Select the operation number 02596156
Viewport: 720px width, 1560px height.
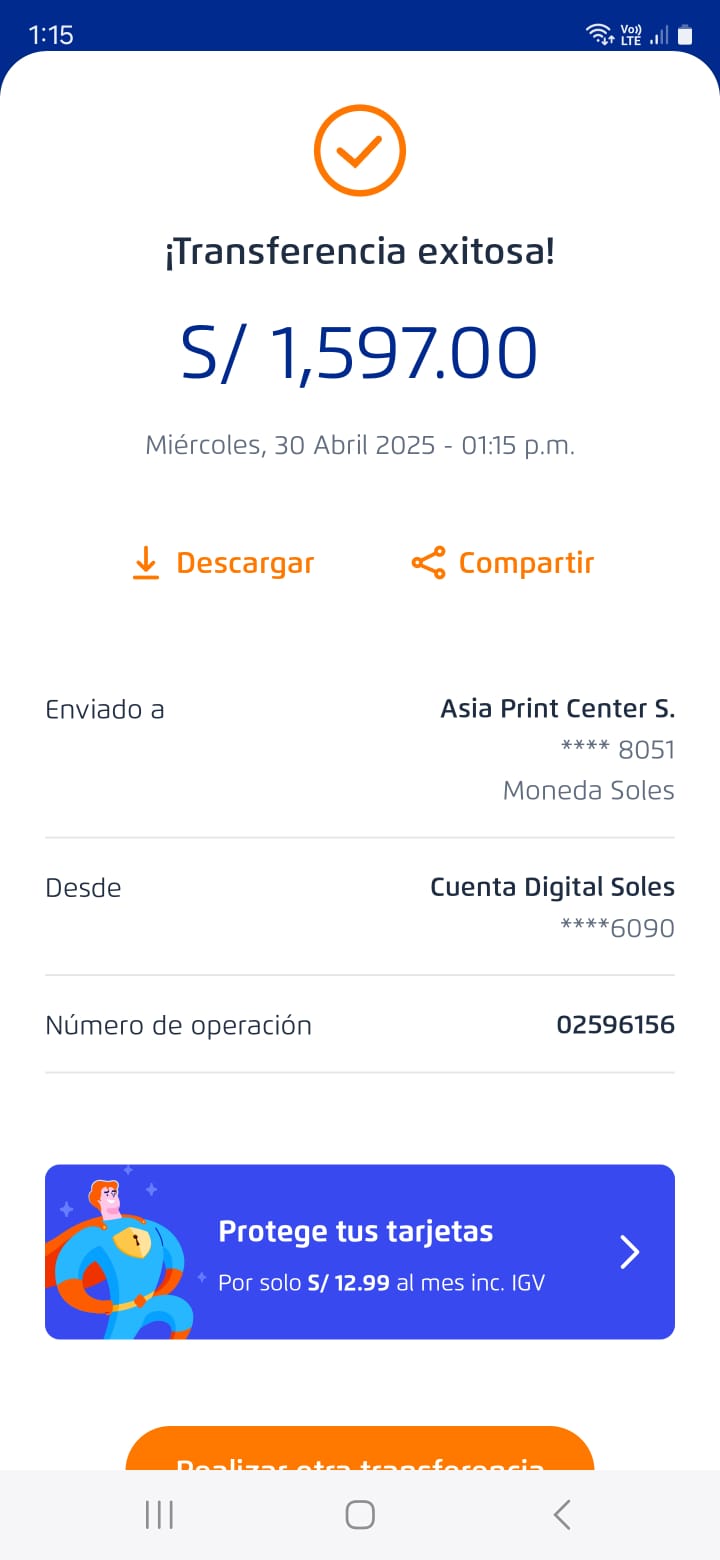tap(615, 1025)
